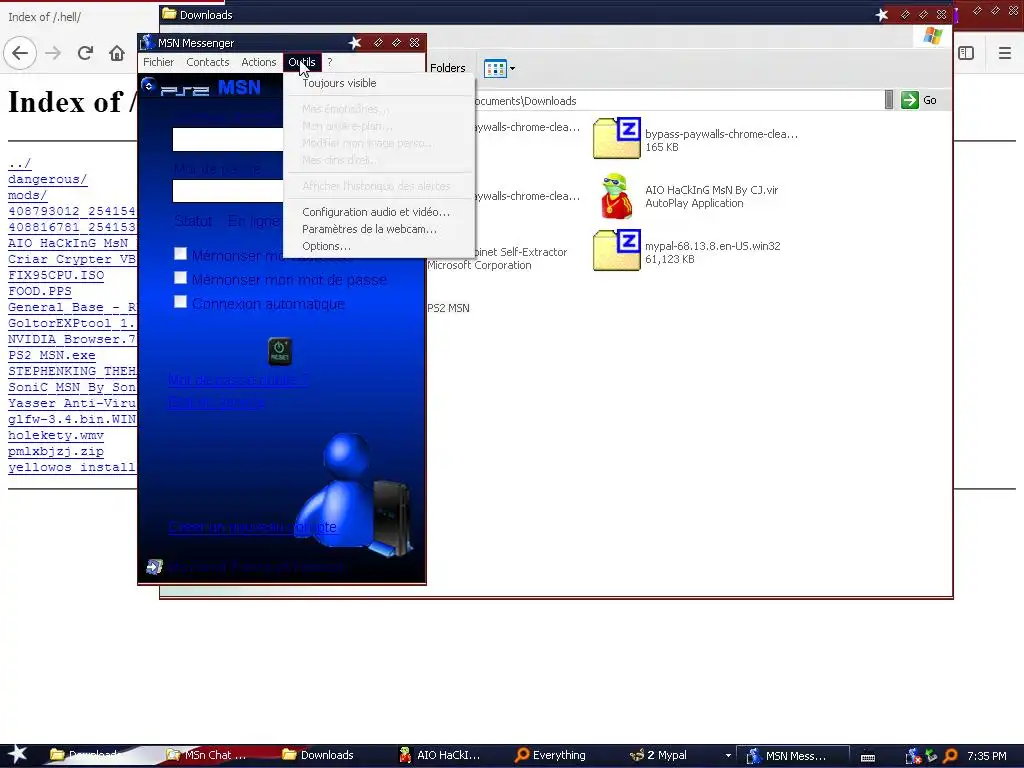Click the browser home button

[x=117, y=53]
